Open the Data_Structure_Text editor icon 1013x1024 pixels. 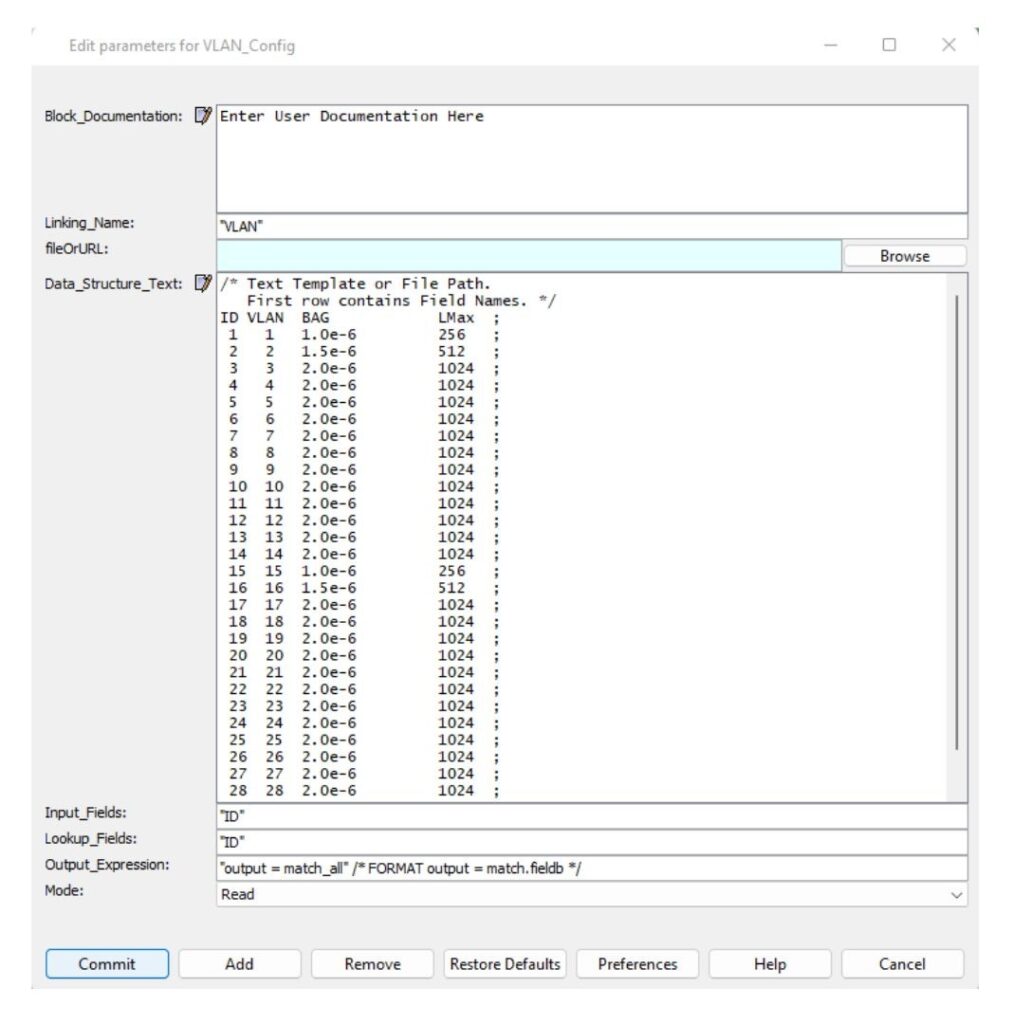204,284
